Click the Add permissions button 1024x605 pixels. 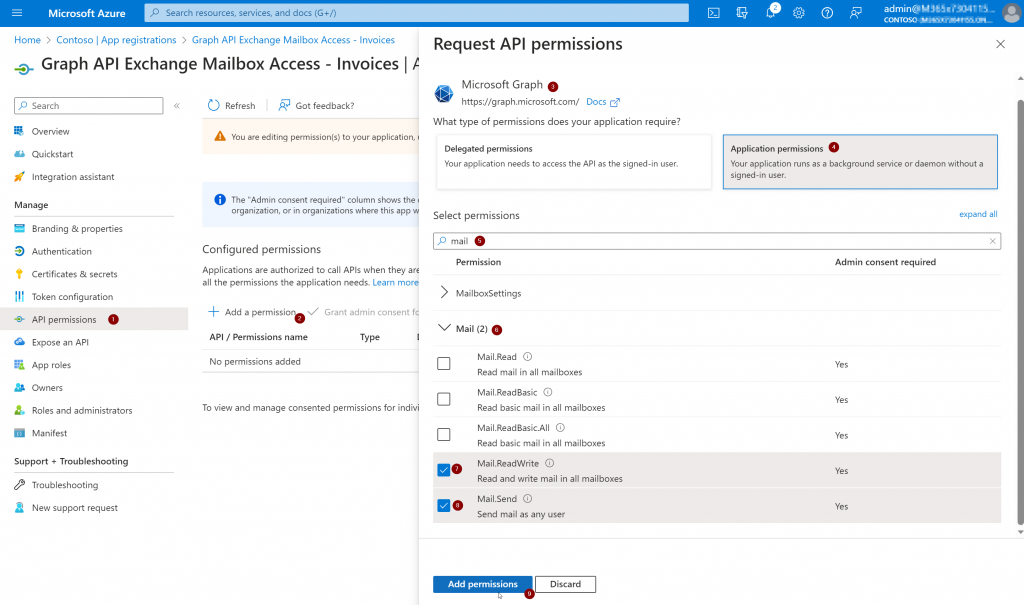click(x=482, y=584)
